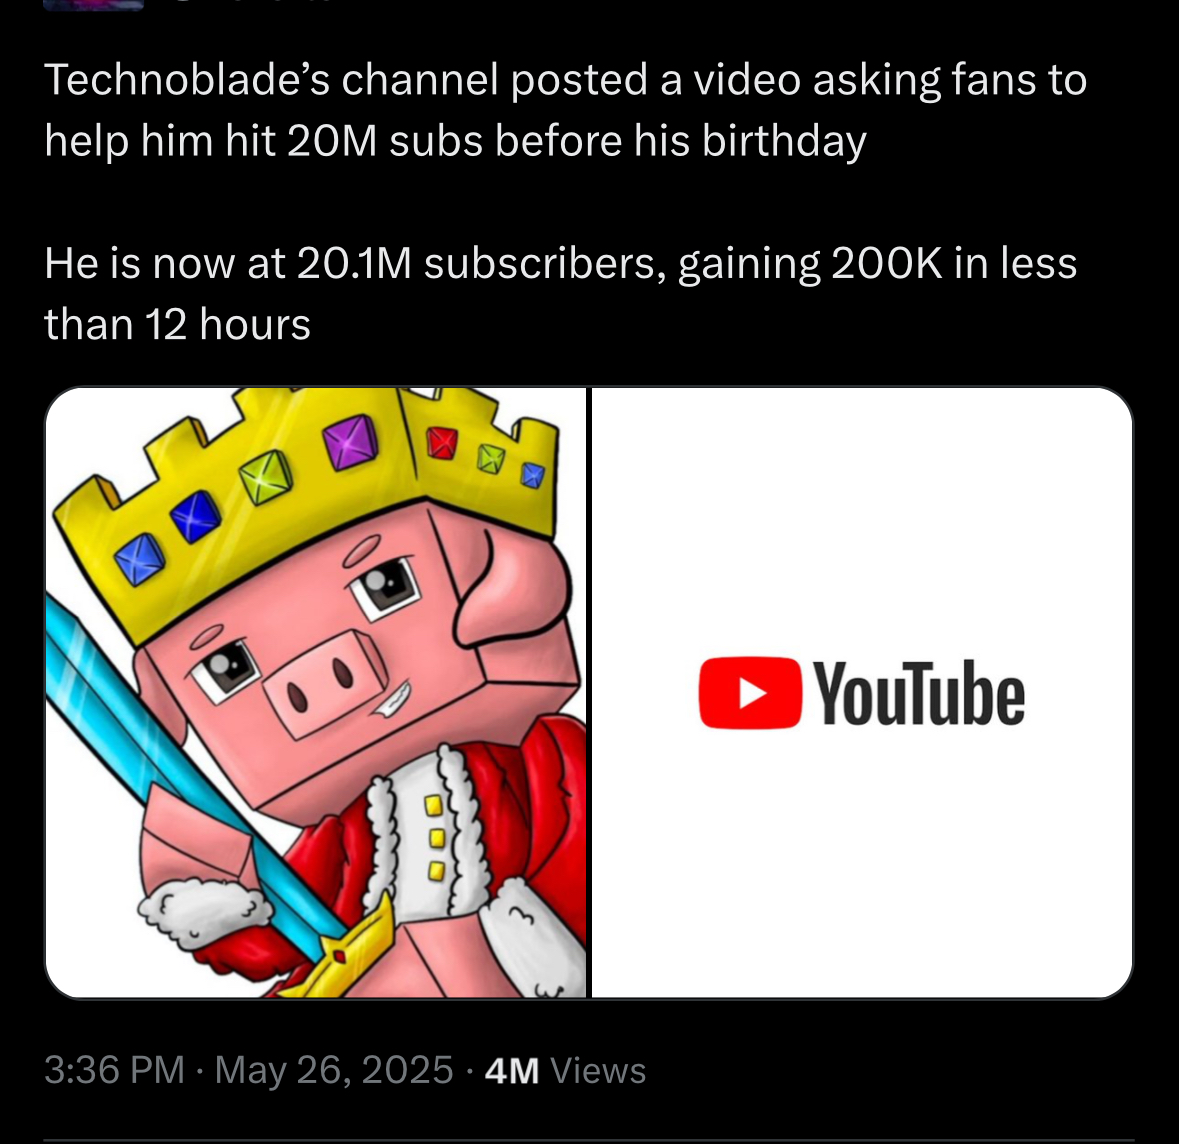The image size is (1179, 1144).
Task: Open the Technoblade pig artwork image
Action: (316, 693)
